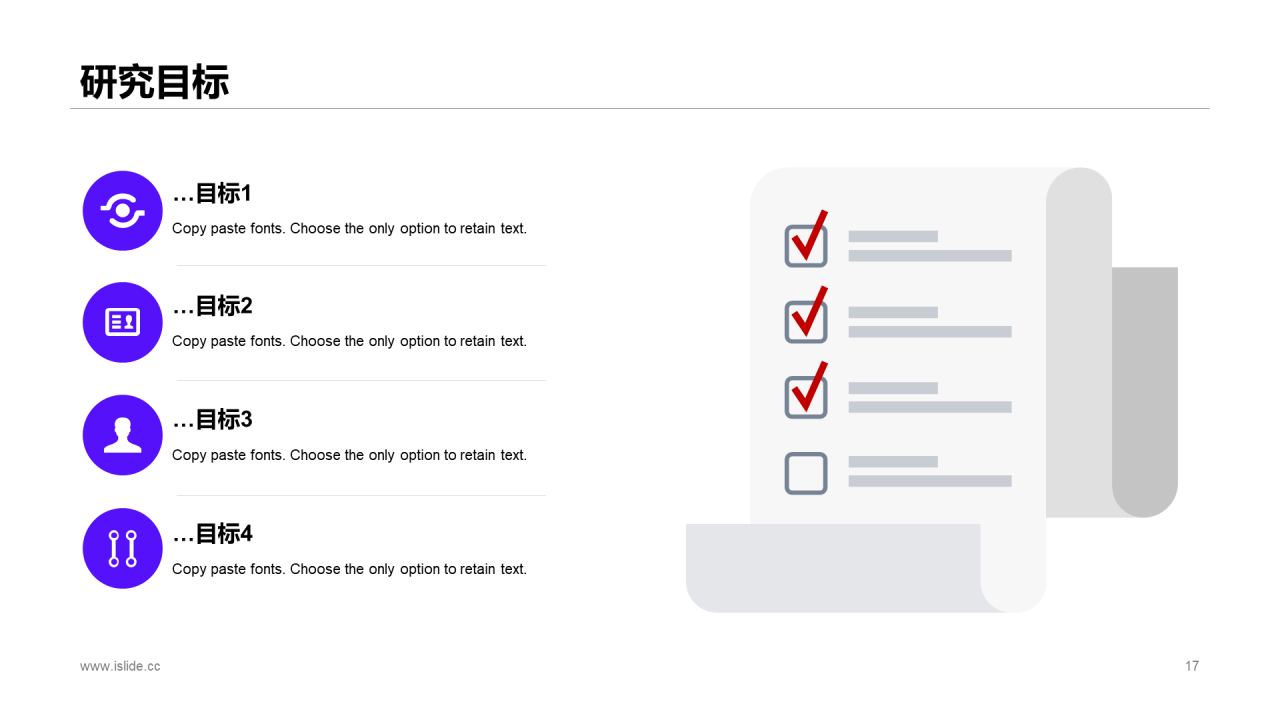Screen dimensions: 1280x720
Task: Click the …目标1 heading text
Action: (212, 193)
